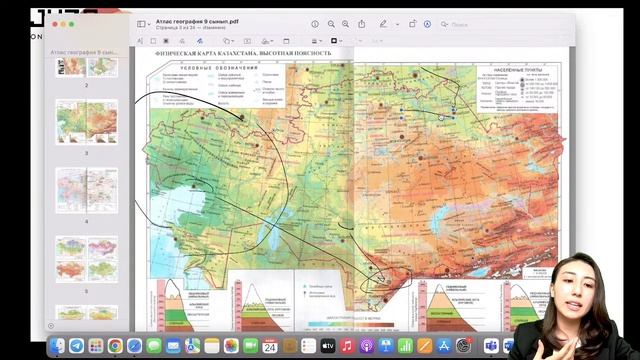Open Telegram from the Dock
640x360 pixels.
[x=76, y=346]
